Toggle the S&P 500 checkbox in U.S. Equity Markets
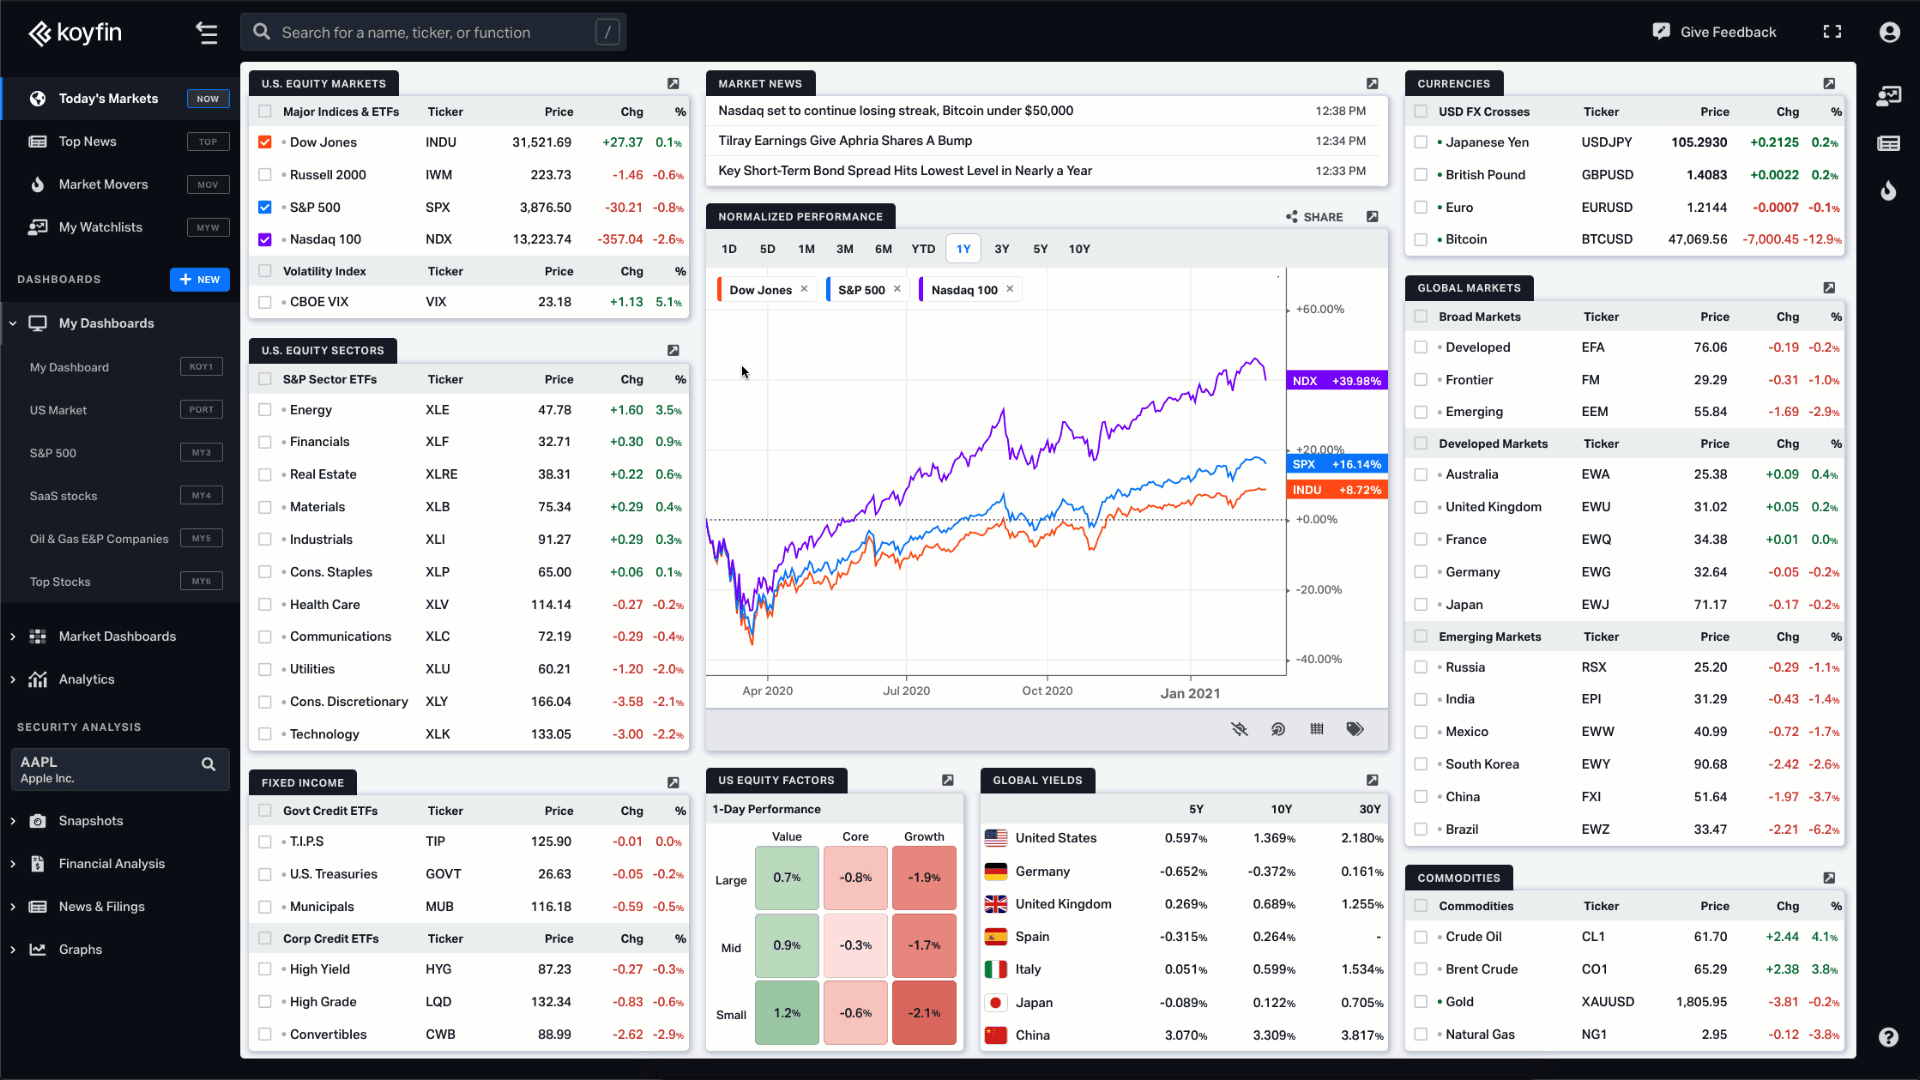Screen dimensions: 1920x1080 [266, 207]
